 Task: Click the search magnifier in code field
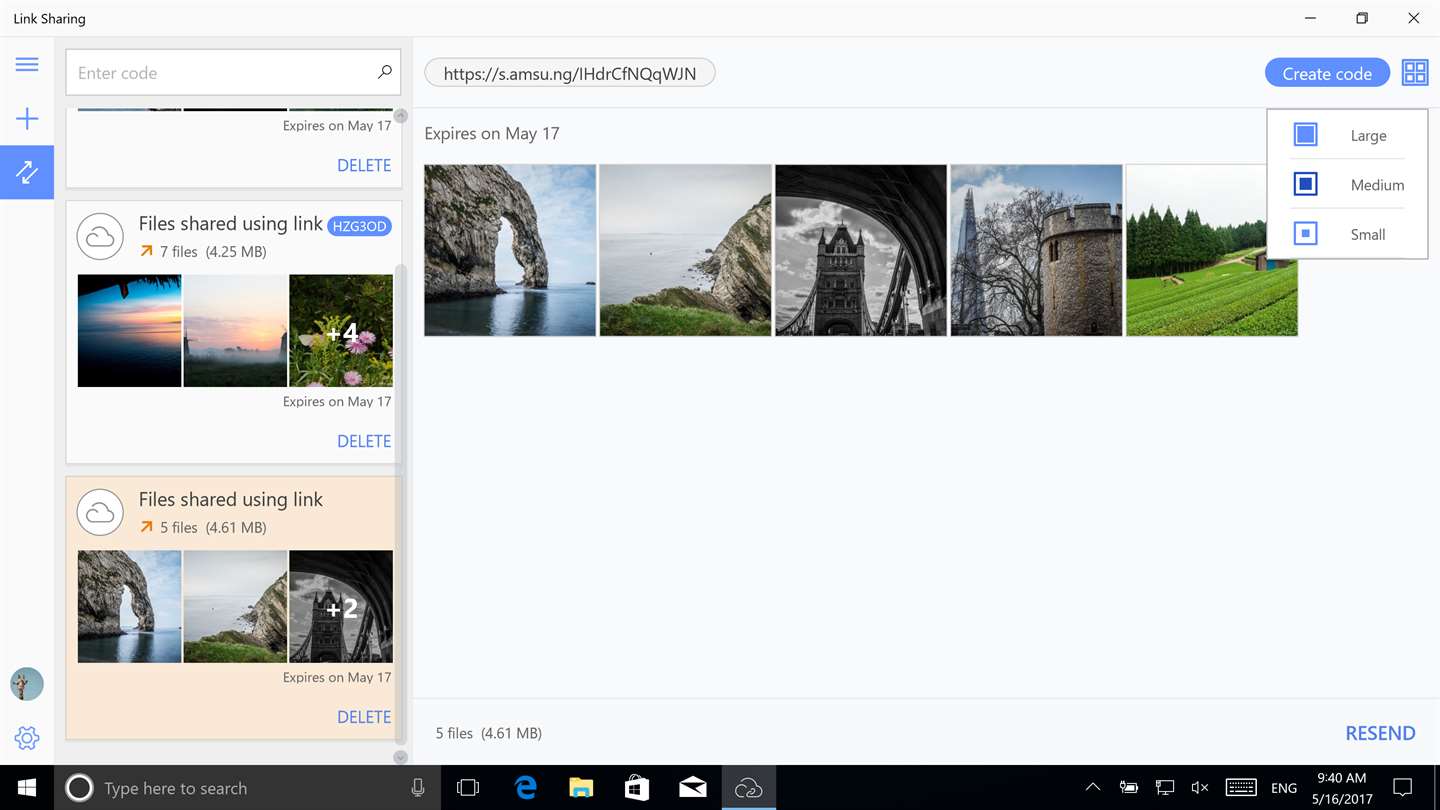click(384, 72)
